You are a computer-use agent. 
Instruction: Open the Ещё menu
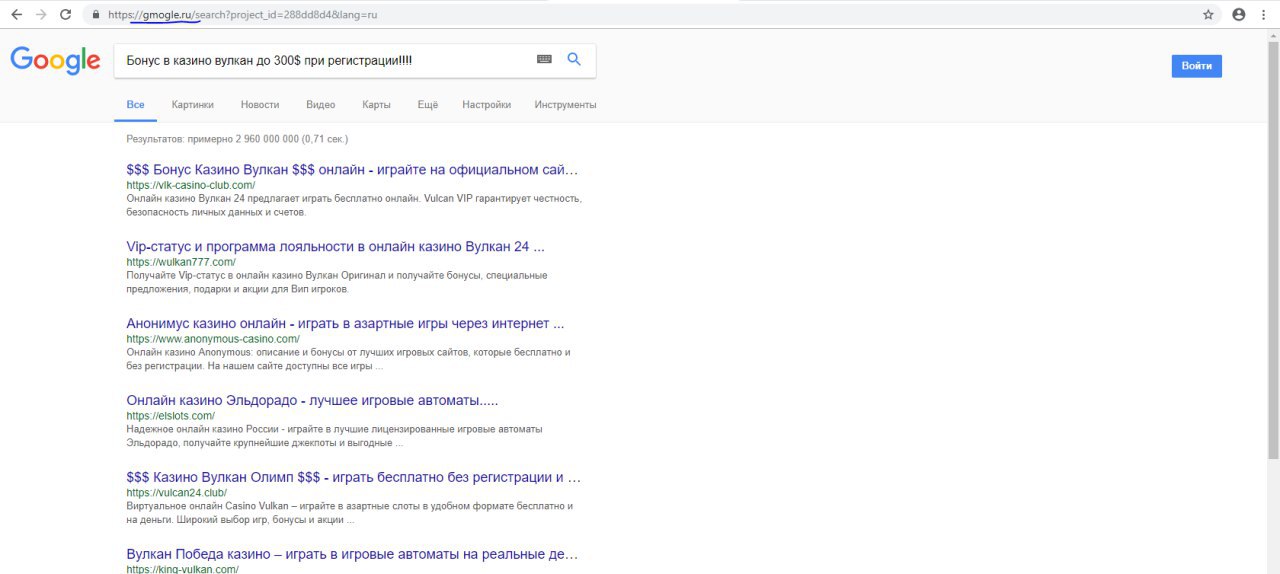point(427,104)
